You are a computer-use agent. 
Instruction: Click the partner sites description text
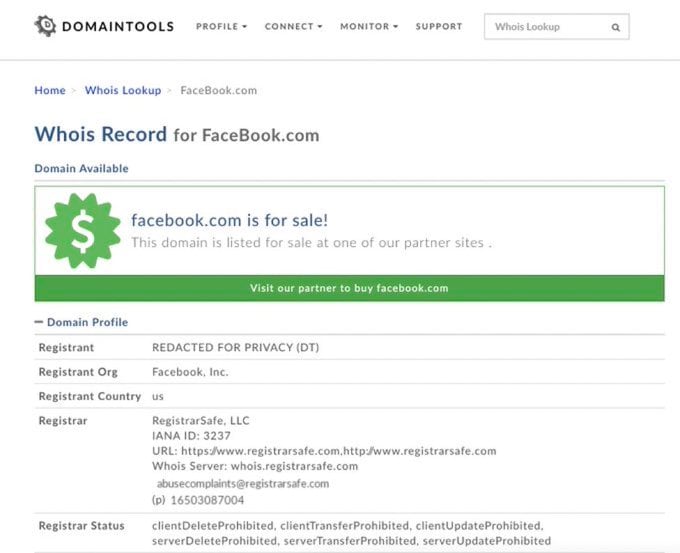[x=312, y=243]
